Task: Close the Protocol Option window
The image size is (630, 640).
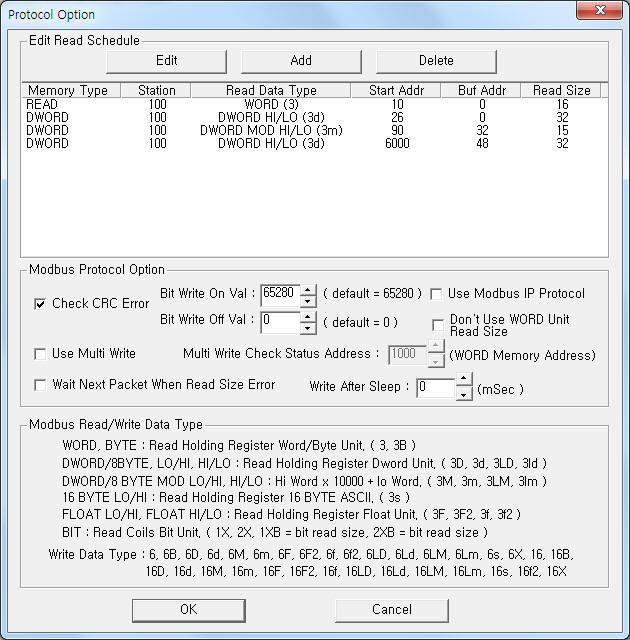Action: (x=599, y=10)
